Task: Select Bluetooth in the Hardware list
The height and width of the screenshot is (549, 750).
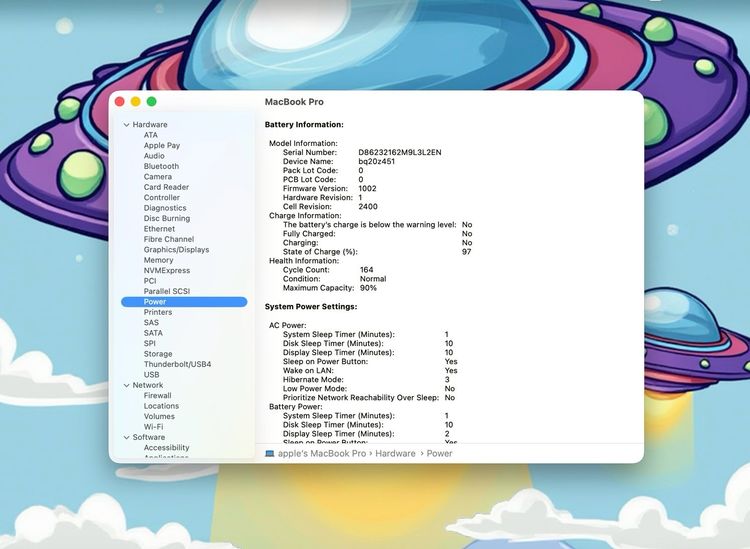Action: coord(161,166)
